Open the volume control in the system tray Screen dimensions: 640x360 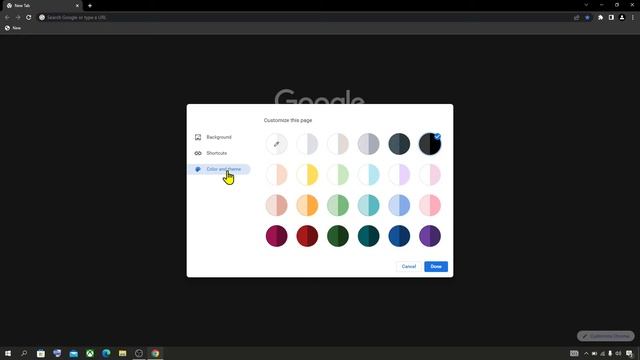click(618, 353)
